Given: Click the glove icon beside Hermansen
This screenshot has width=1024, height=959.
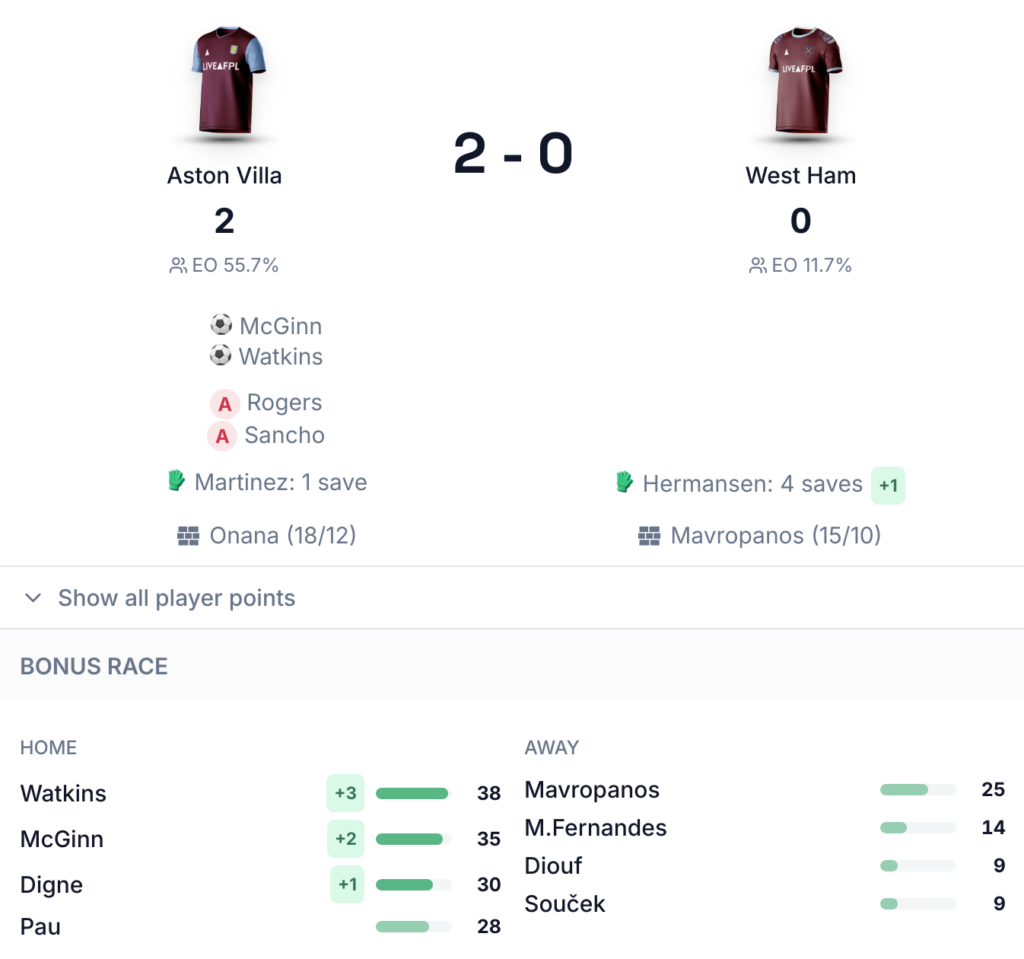Looking at the screenshot, I should (625, 484).
